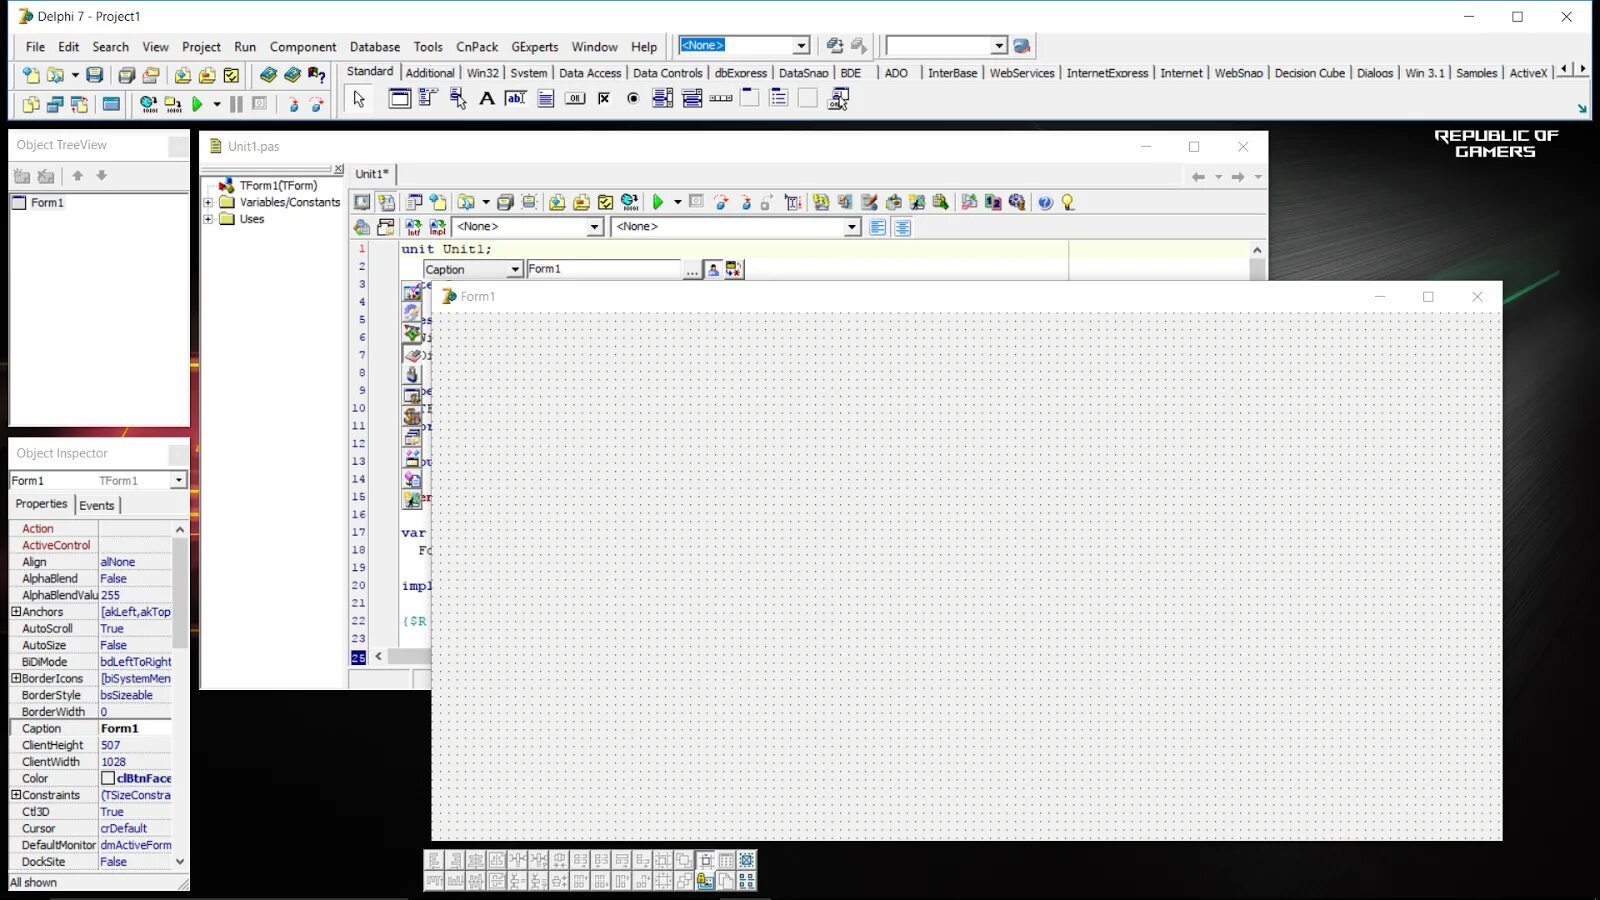Click the Pause button in main toolbar
Image resolution: width=1600 pixels, height=900 pixels.
(x=236, y=104)
